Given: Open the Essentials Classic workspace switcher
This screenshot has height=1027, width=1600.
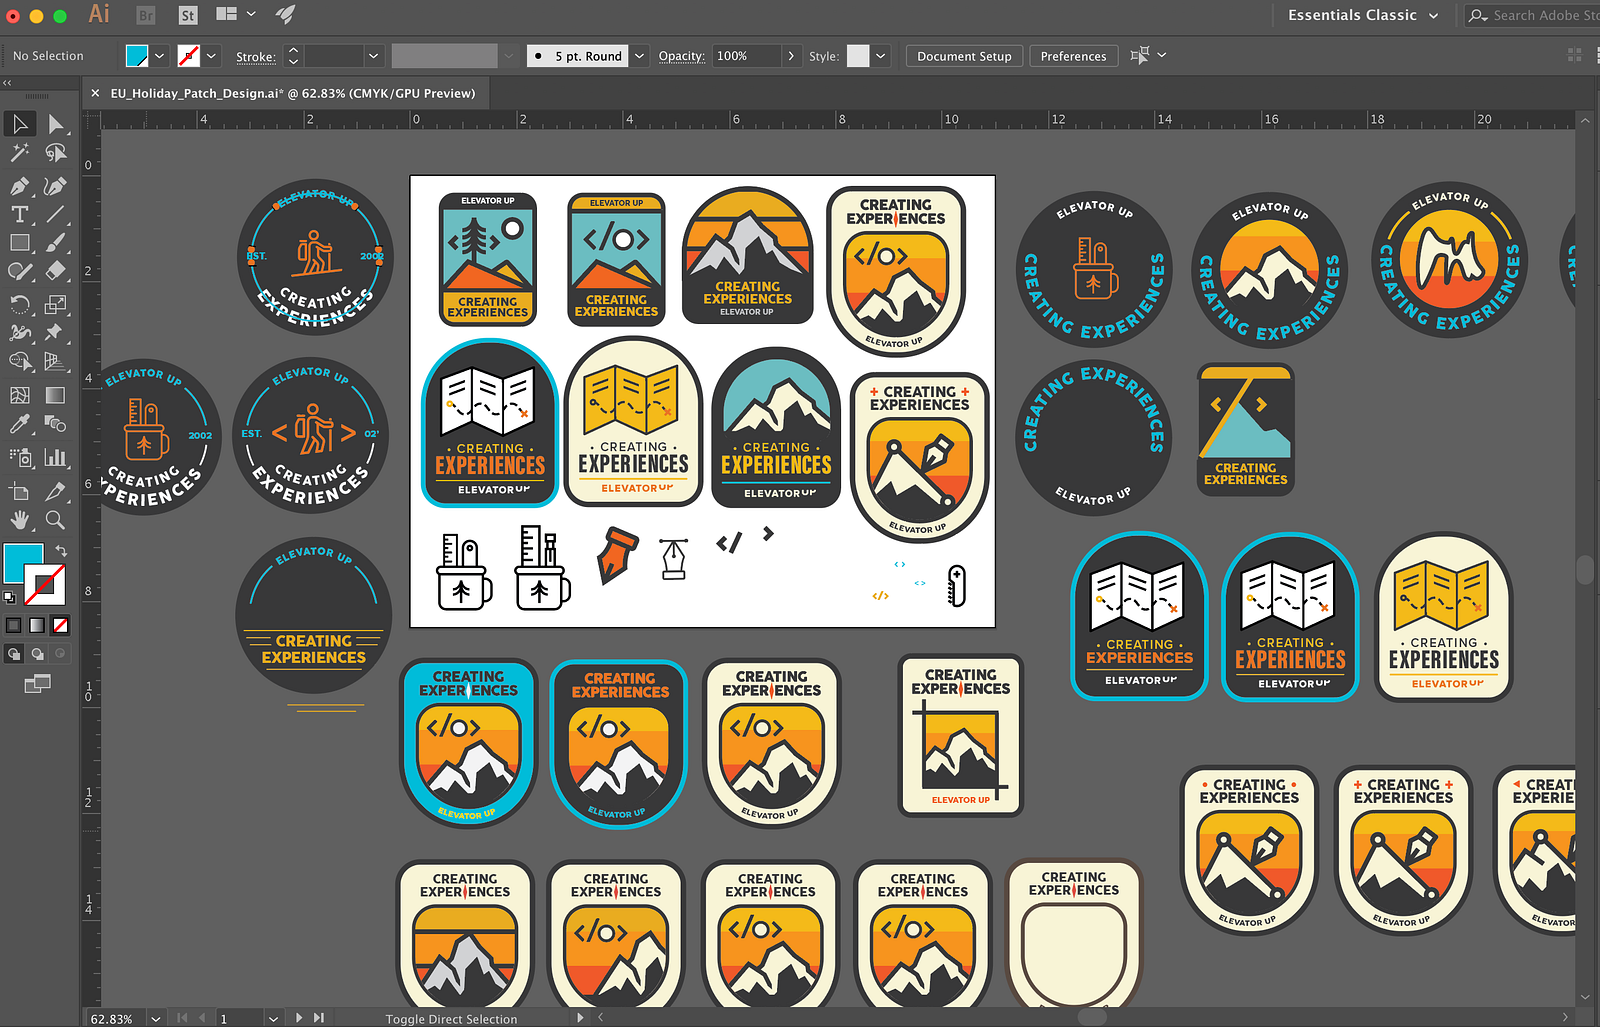Looking at the screenshot, I should 1363,15.
